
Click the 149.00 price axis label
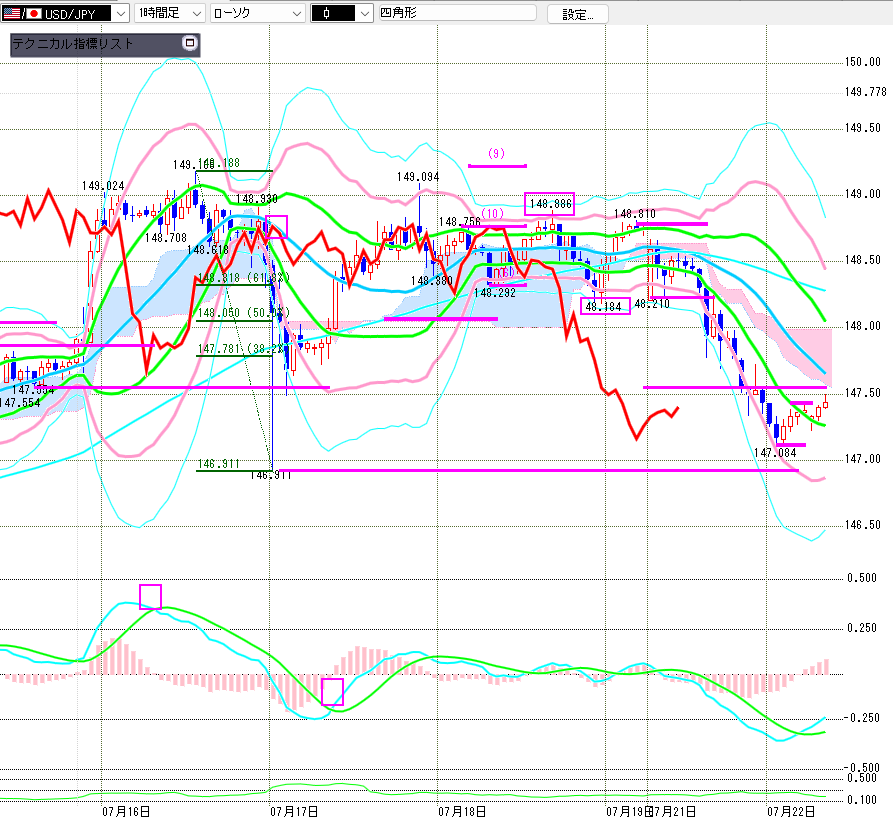(x=862, y=194)
